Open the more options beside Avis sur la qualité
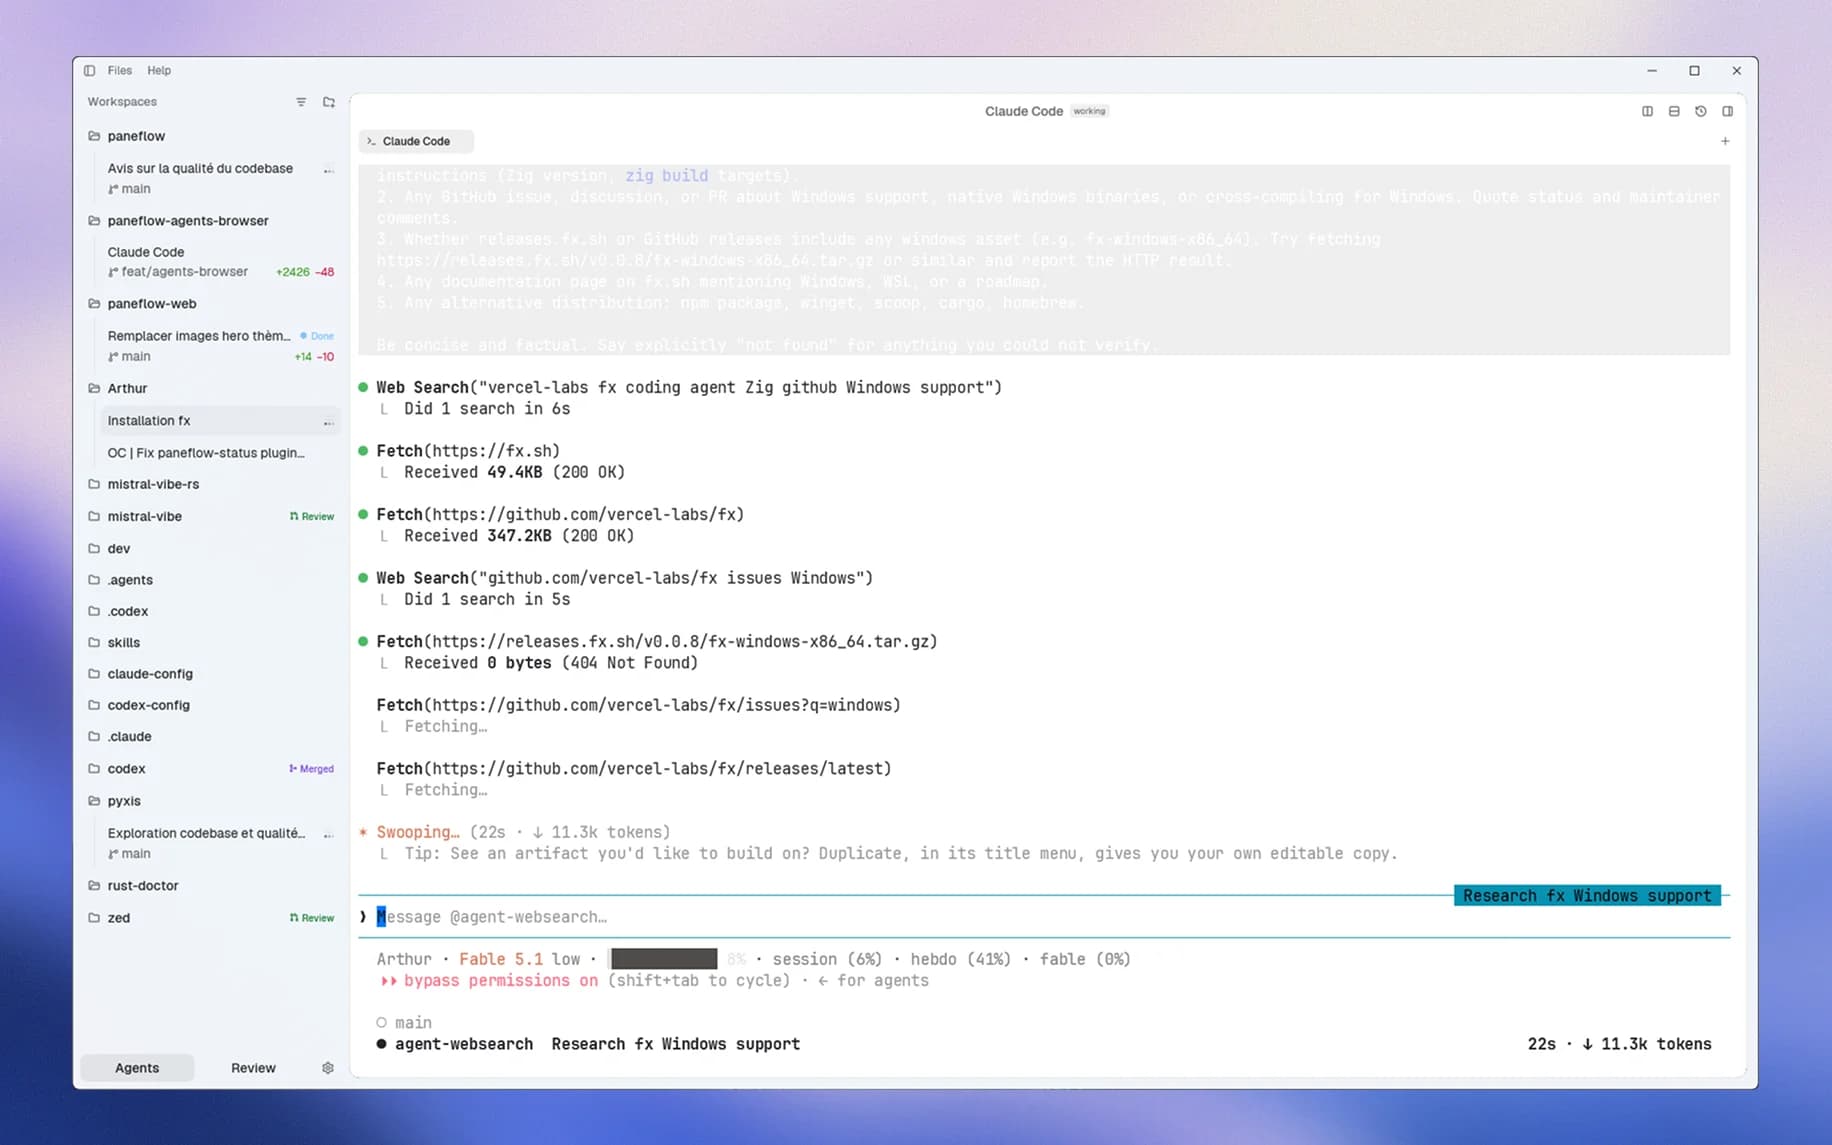 [x=328, y=170]
